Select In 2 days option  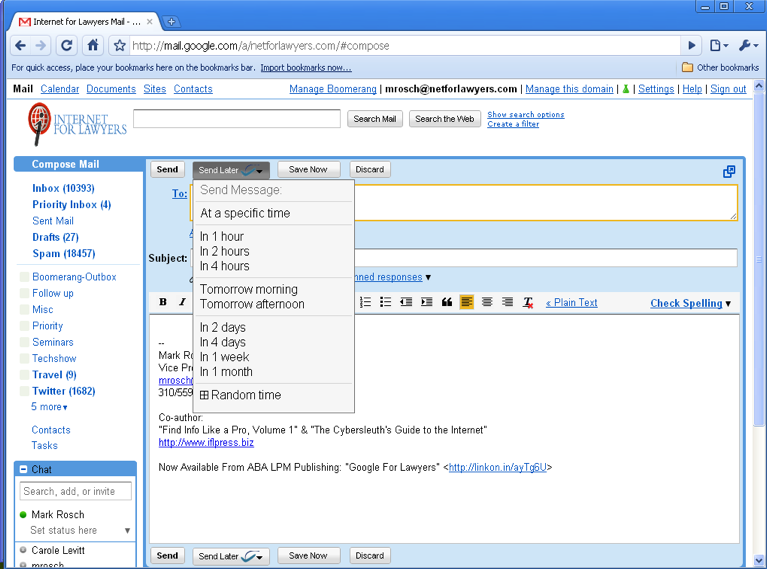coord(223,327)
